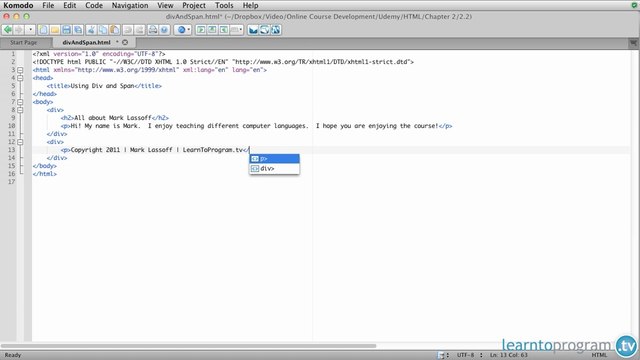Click the refresh-style toolbar icon

click(x=264, y=30)
